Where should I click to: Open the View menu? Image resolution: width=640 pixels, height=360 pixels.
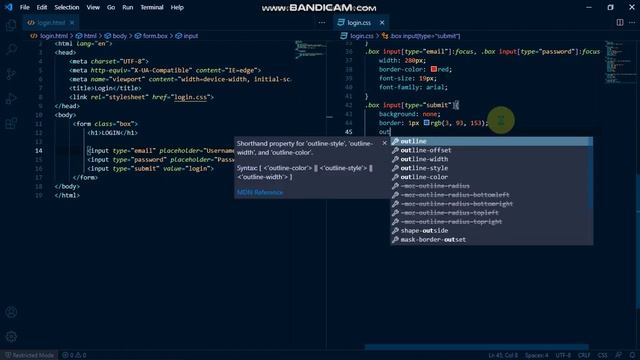[x=93, y=7]
